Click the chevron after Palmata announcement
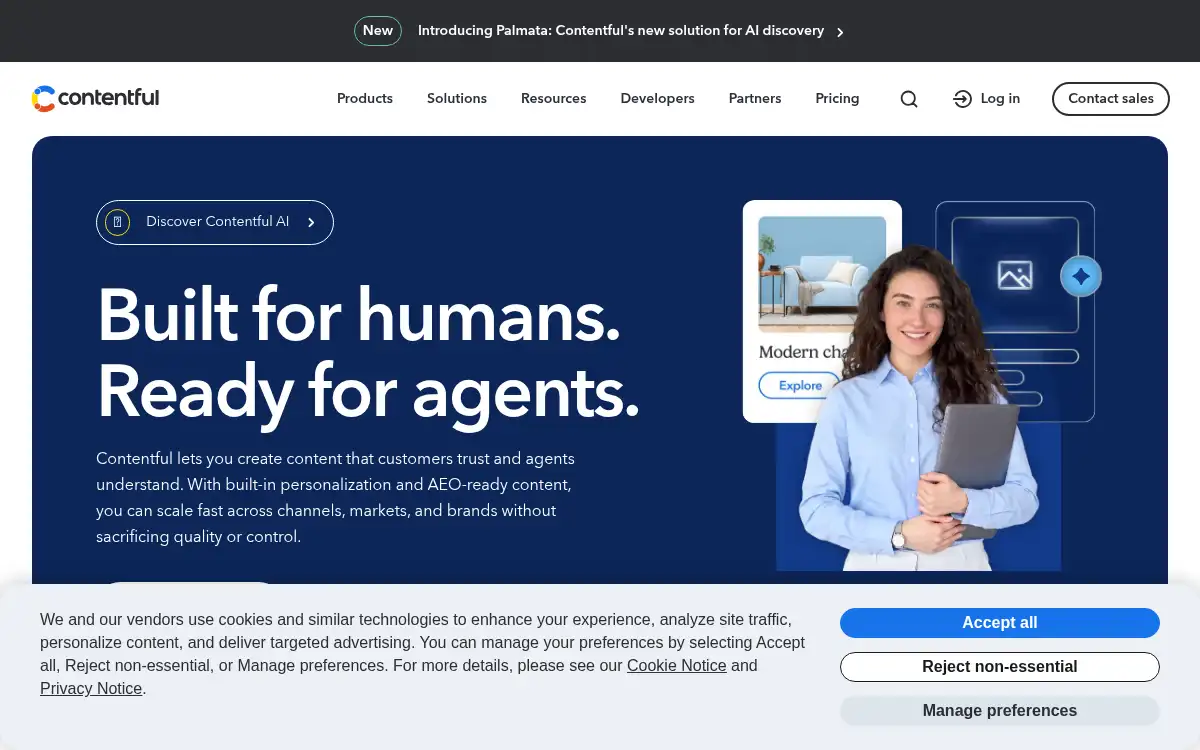 pos(840,32)
